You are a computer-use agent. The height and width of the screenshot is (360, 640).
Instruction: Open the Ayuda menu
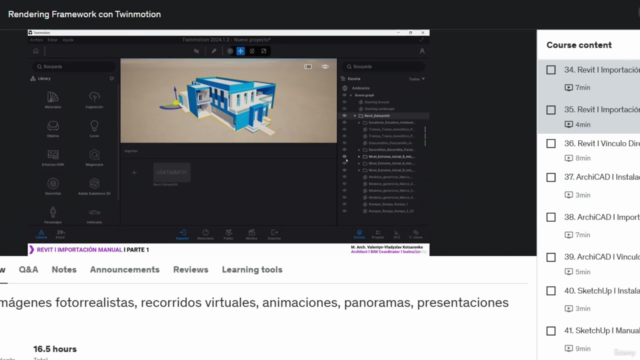68,40
